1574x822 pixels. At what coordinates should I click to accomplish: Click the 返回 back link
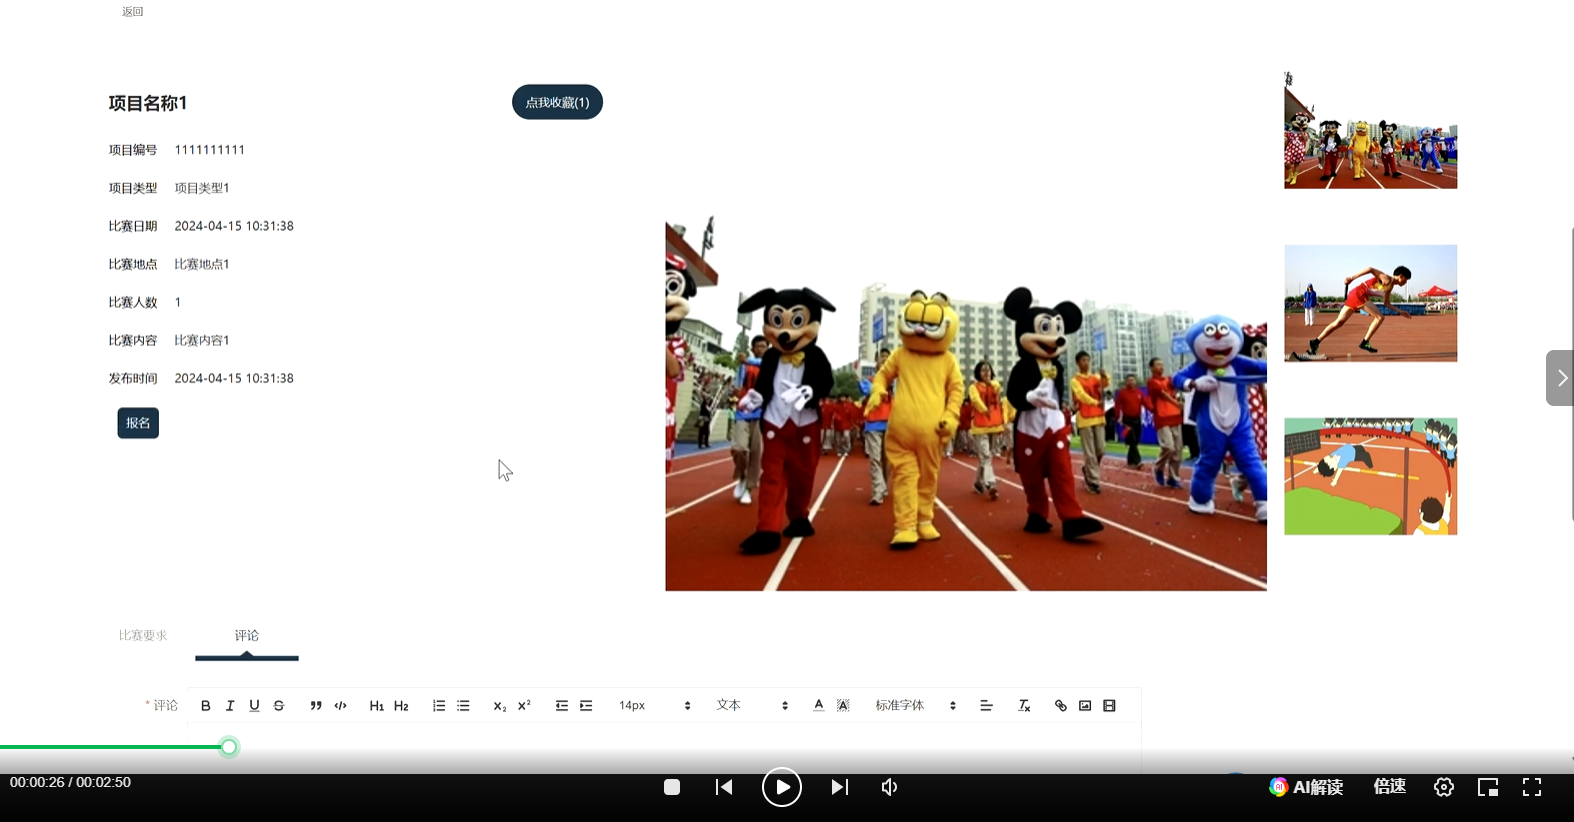click(x=133, y=12)
